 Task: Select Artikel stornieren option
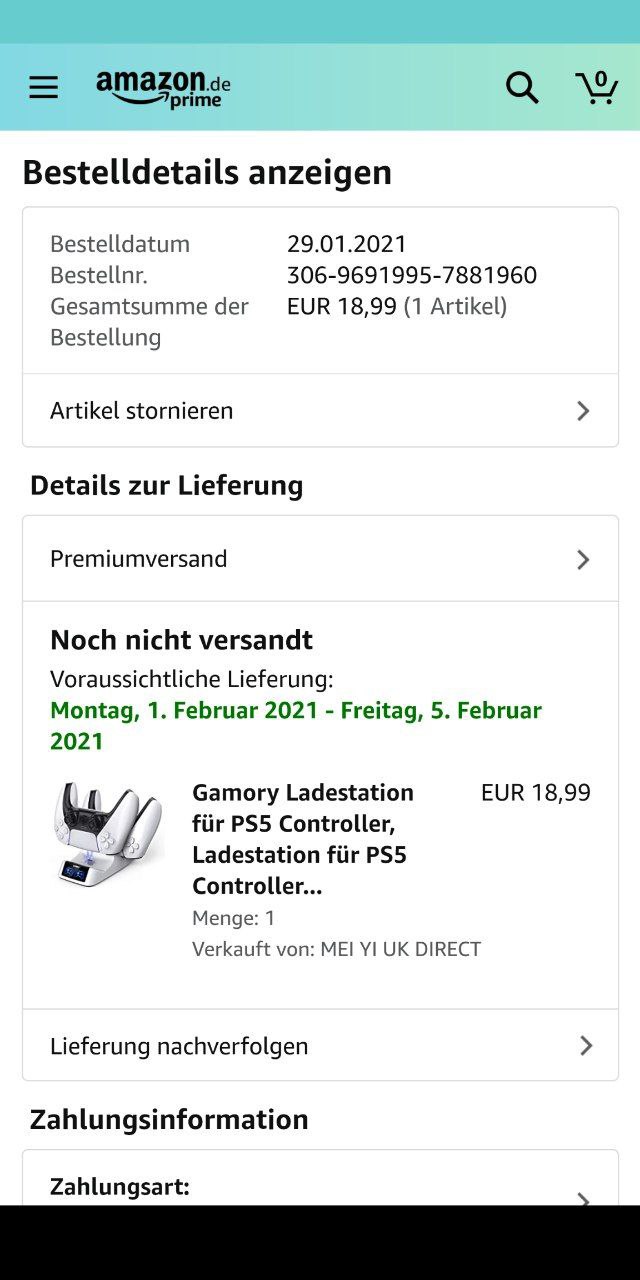tap(142, 410)
